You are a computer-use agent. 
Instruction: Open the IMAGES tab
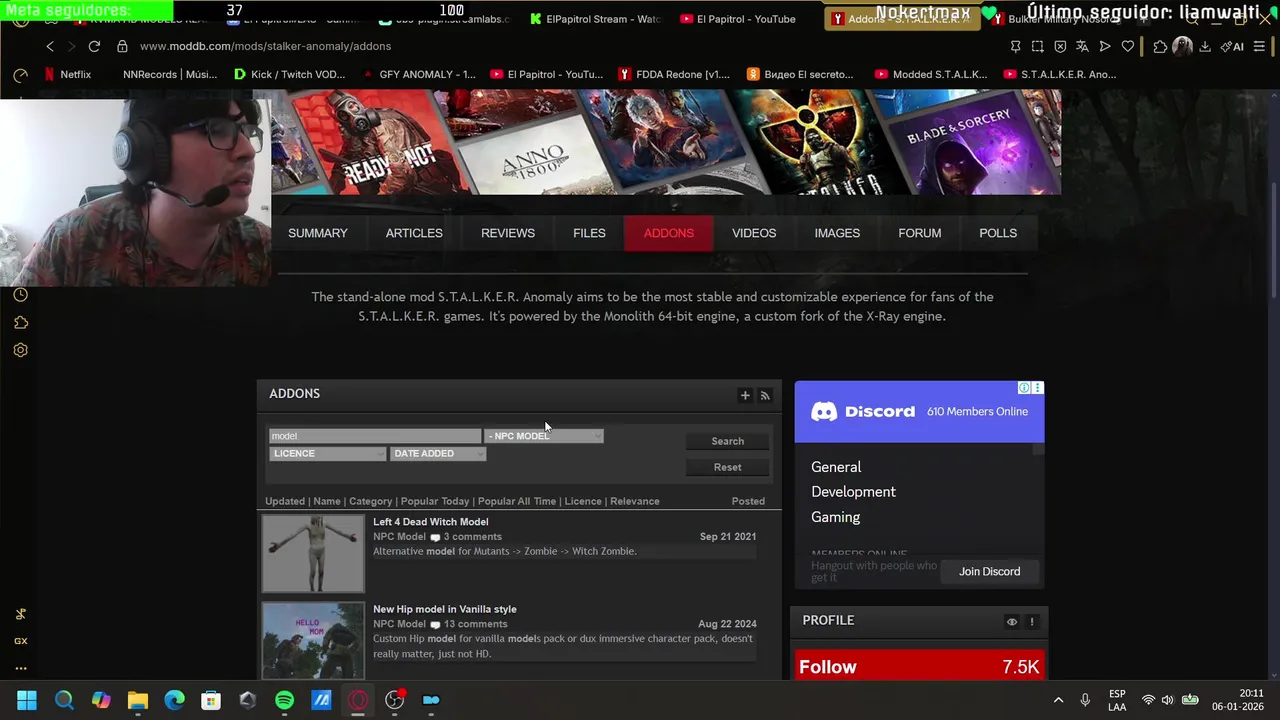point(837,233)
